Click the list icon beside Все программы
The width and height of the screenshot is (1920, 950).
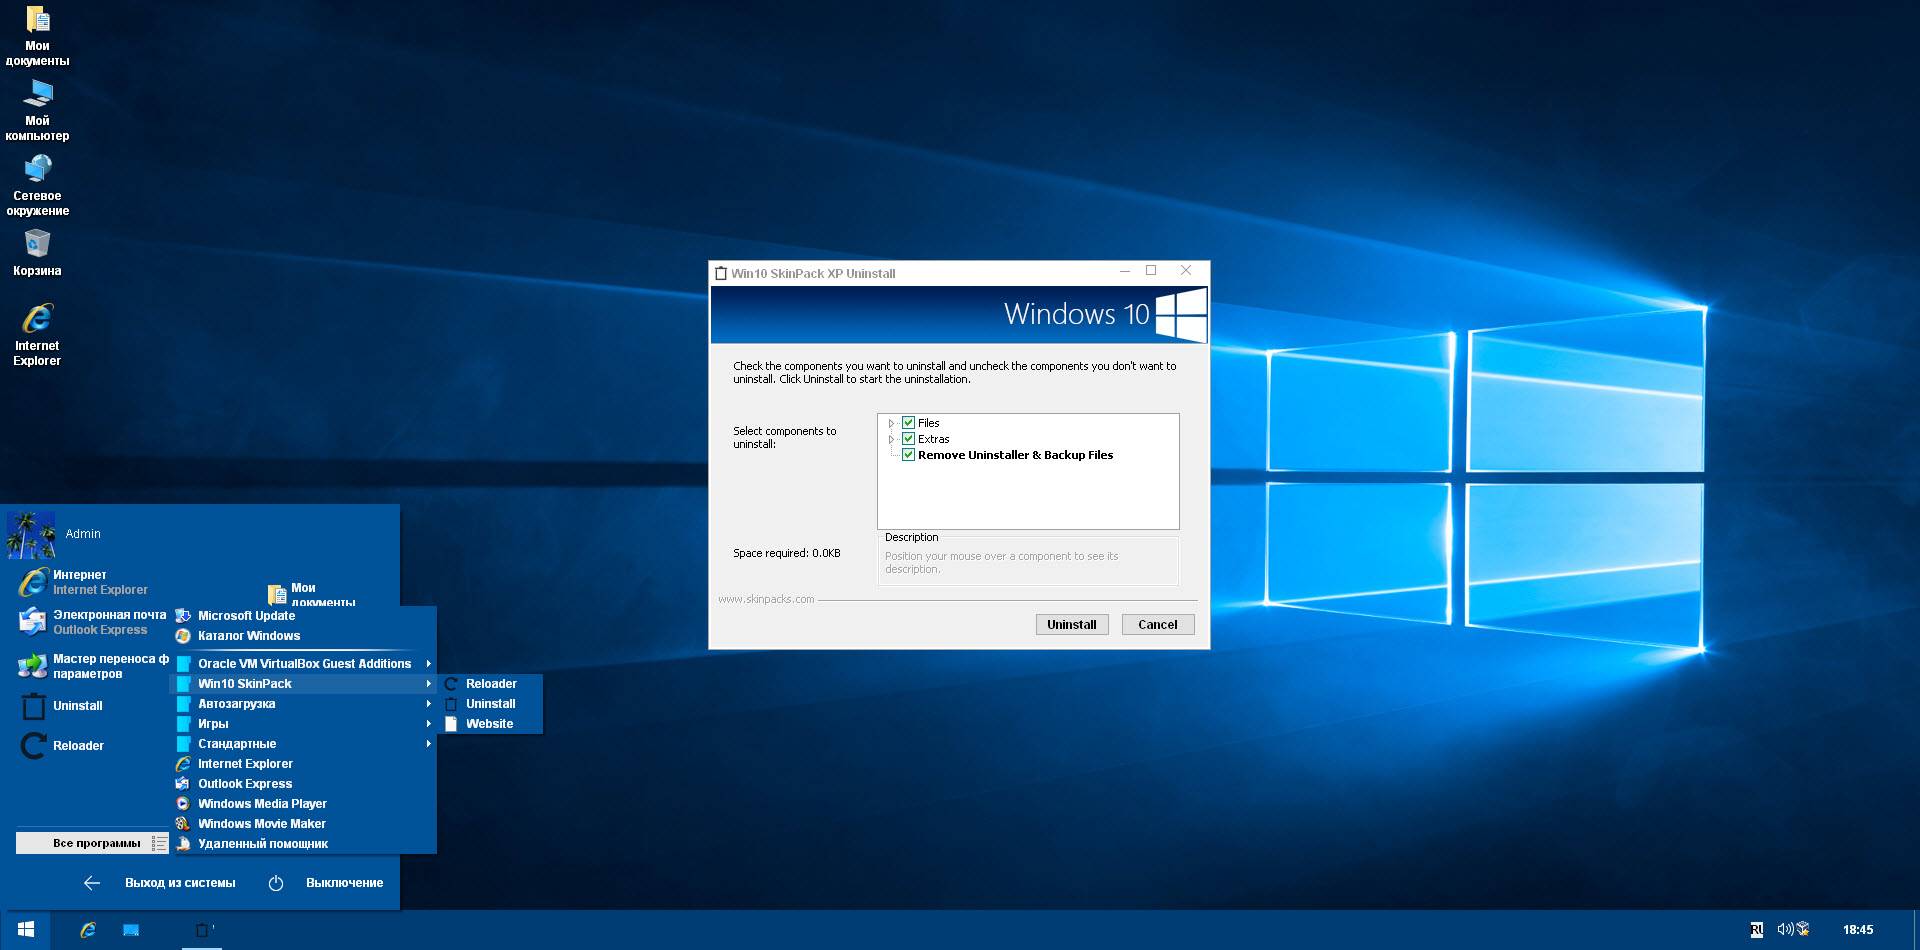(159, 843)
